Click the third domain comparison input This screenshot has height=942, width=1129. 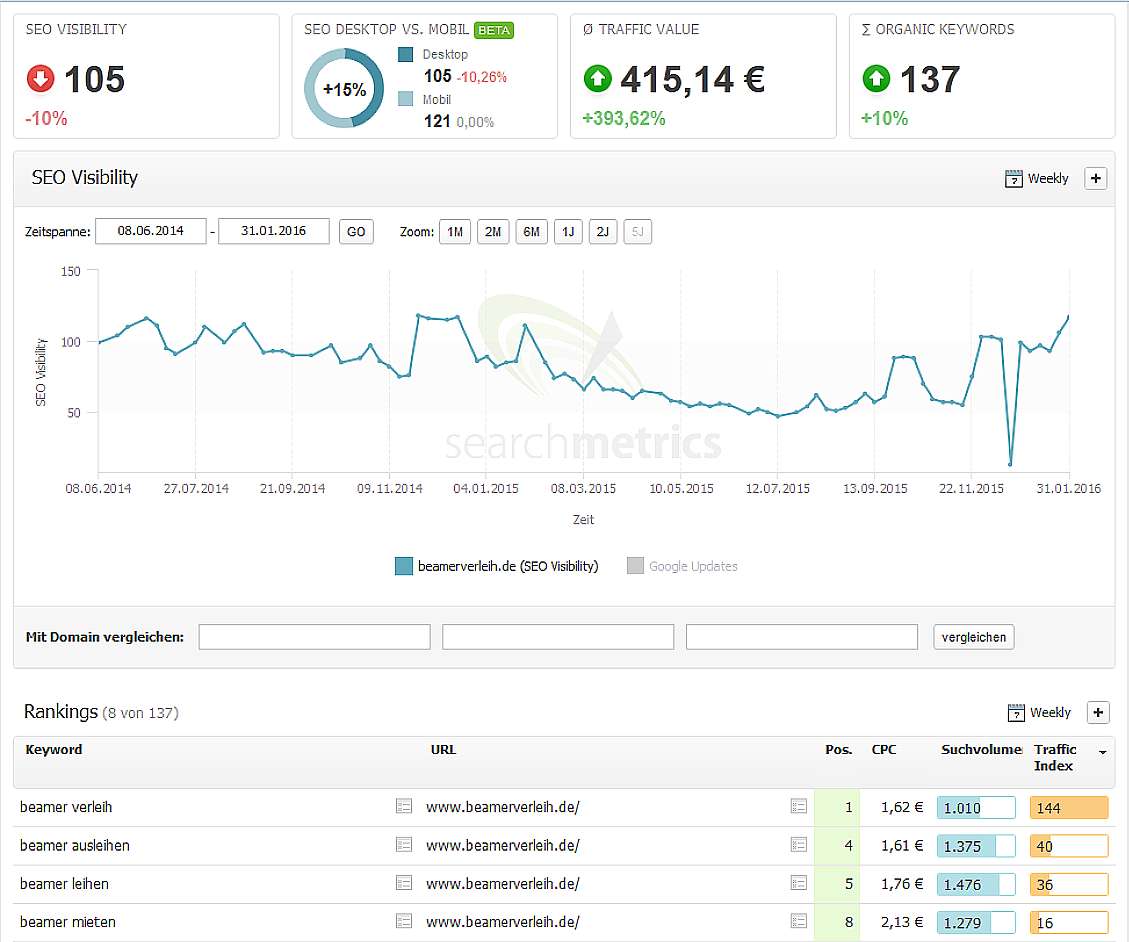click(802, 637)
